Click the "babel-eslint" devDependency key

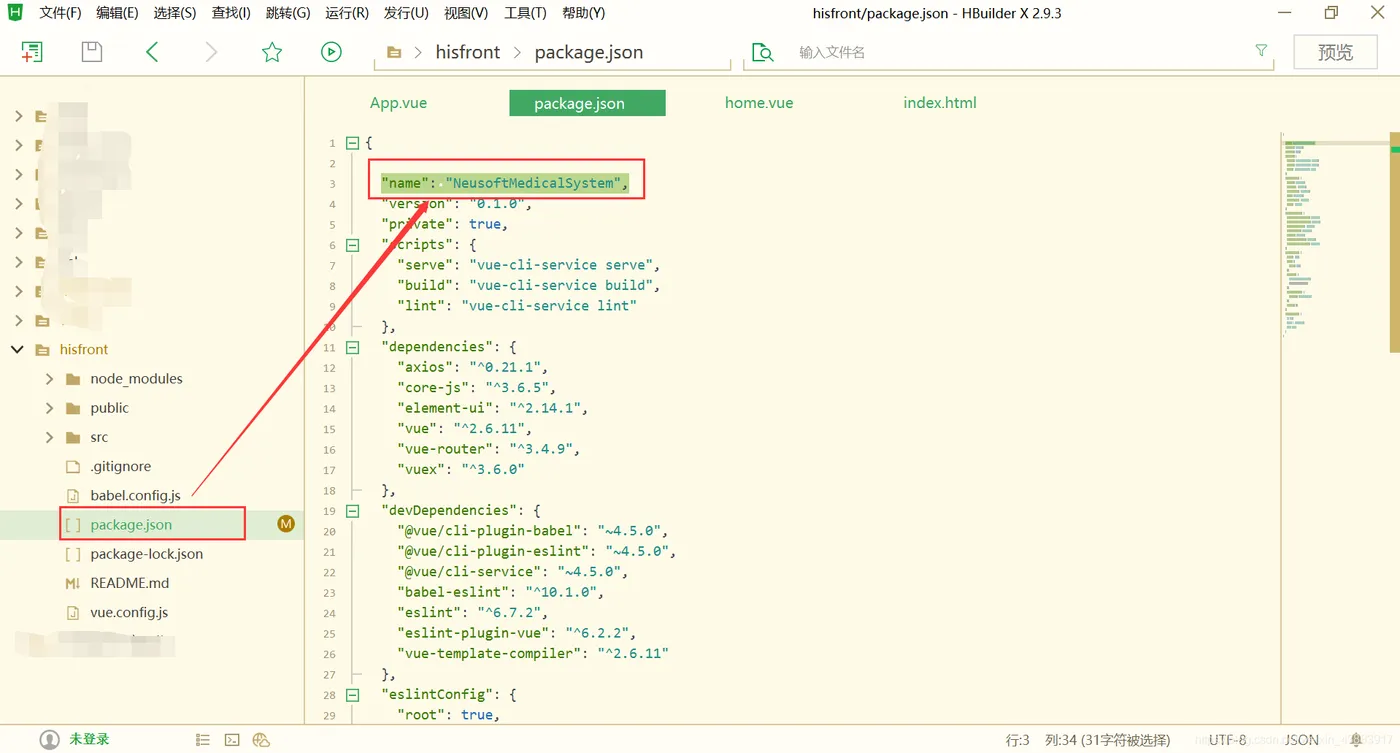coord(453,592)
